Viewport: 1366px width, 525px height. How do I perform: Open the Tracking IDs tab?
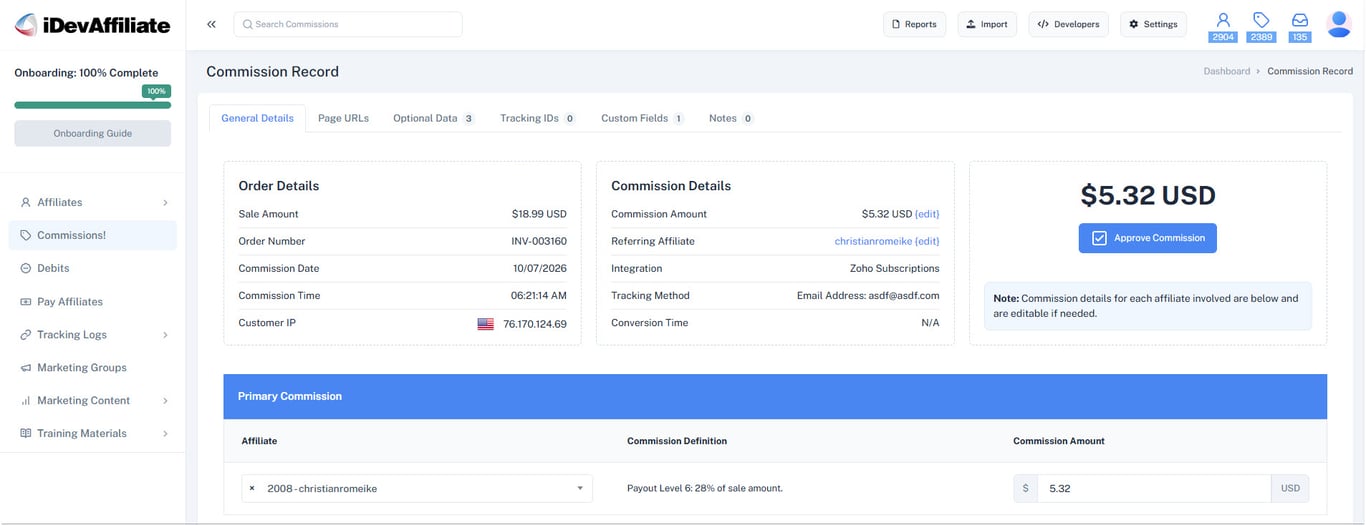[x=538, y=118]
